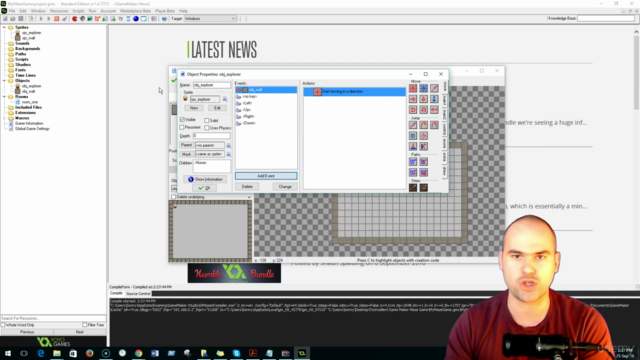
Task: Toggle the Whole Word Only checkbox
Action: [3, 325]
